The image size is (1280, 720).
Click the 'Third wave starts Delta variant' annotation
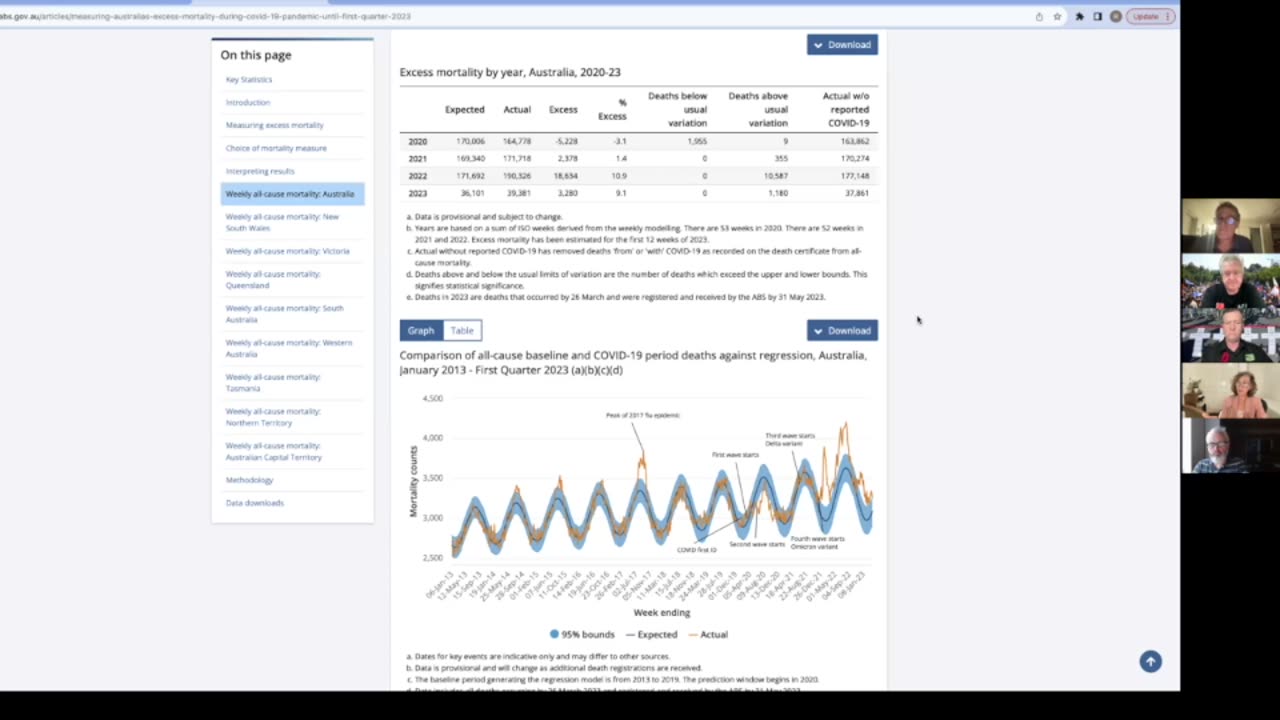790,439
